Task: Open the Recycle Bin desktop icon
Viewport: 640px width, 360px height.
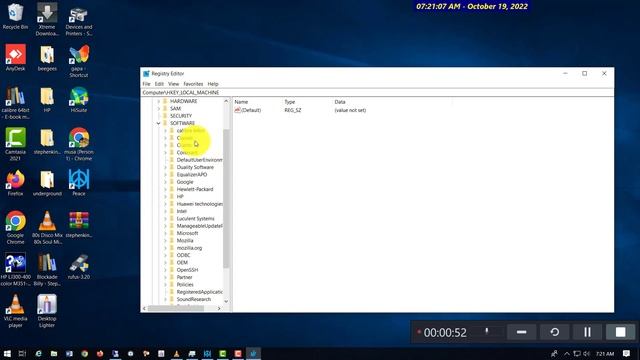Action: [x=15, y=16]
